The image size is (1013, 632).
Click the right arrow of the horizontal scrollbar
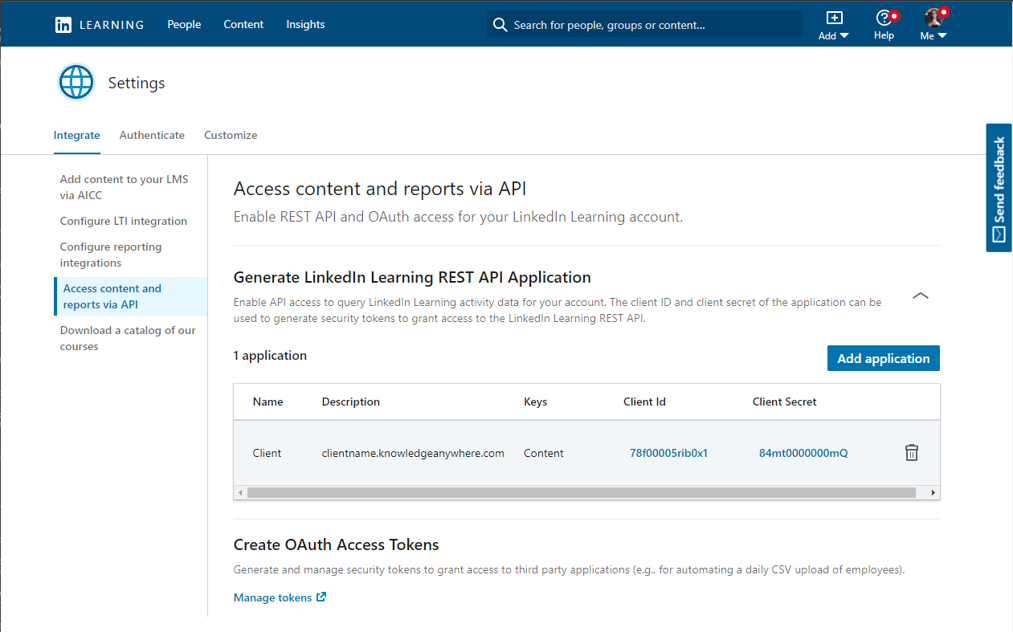(x=932, y=492)
